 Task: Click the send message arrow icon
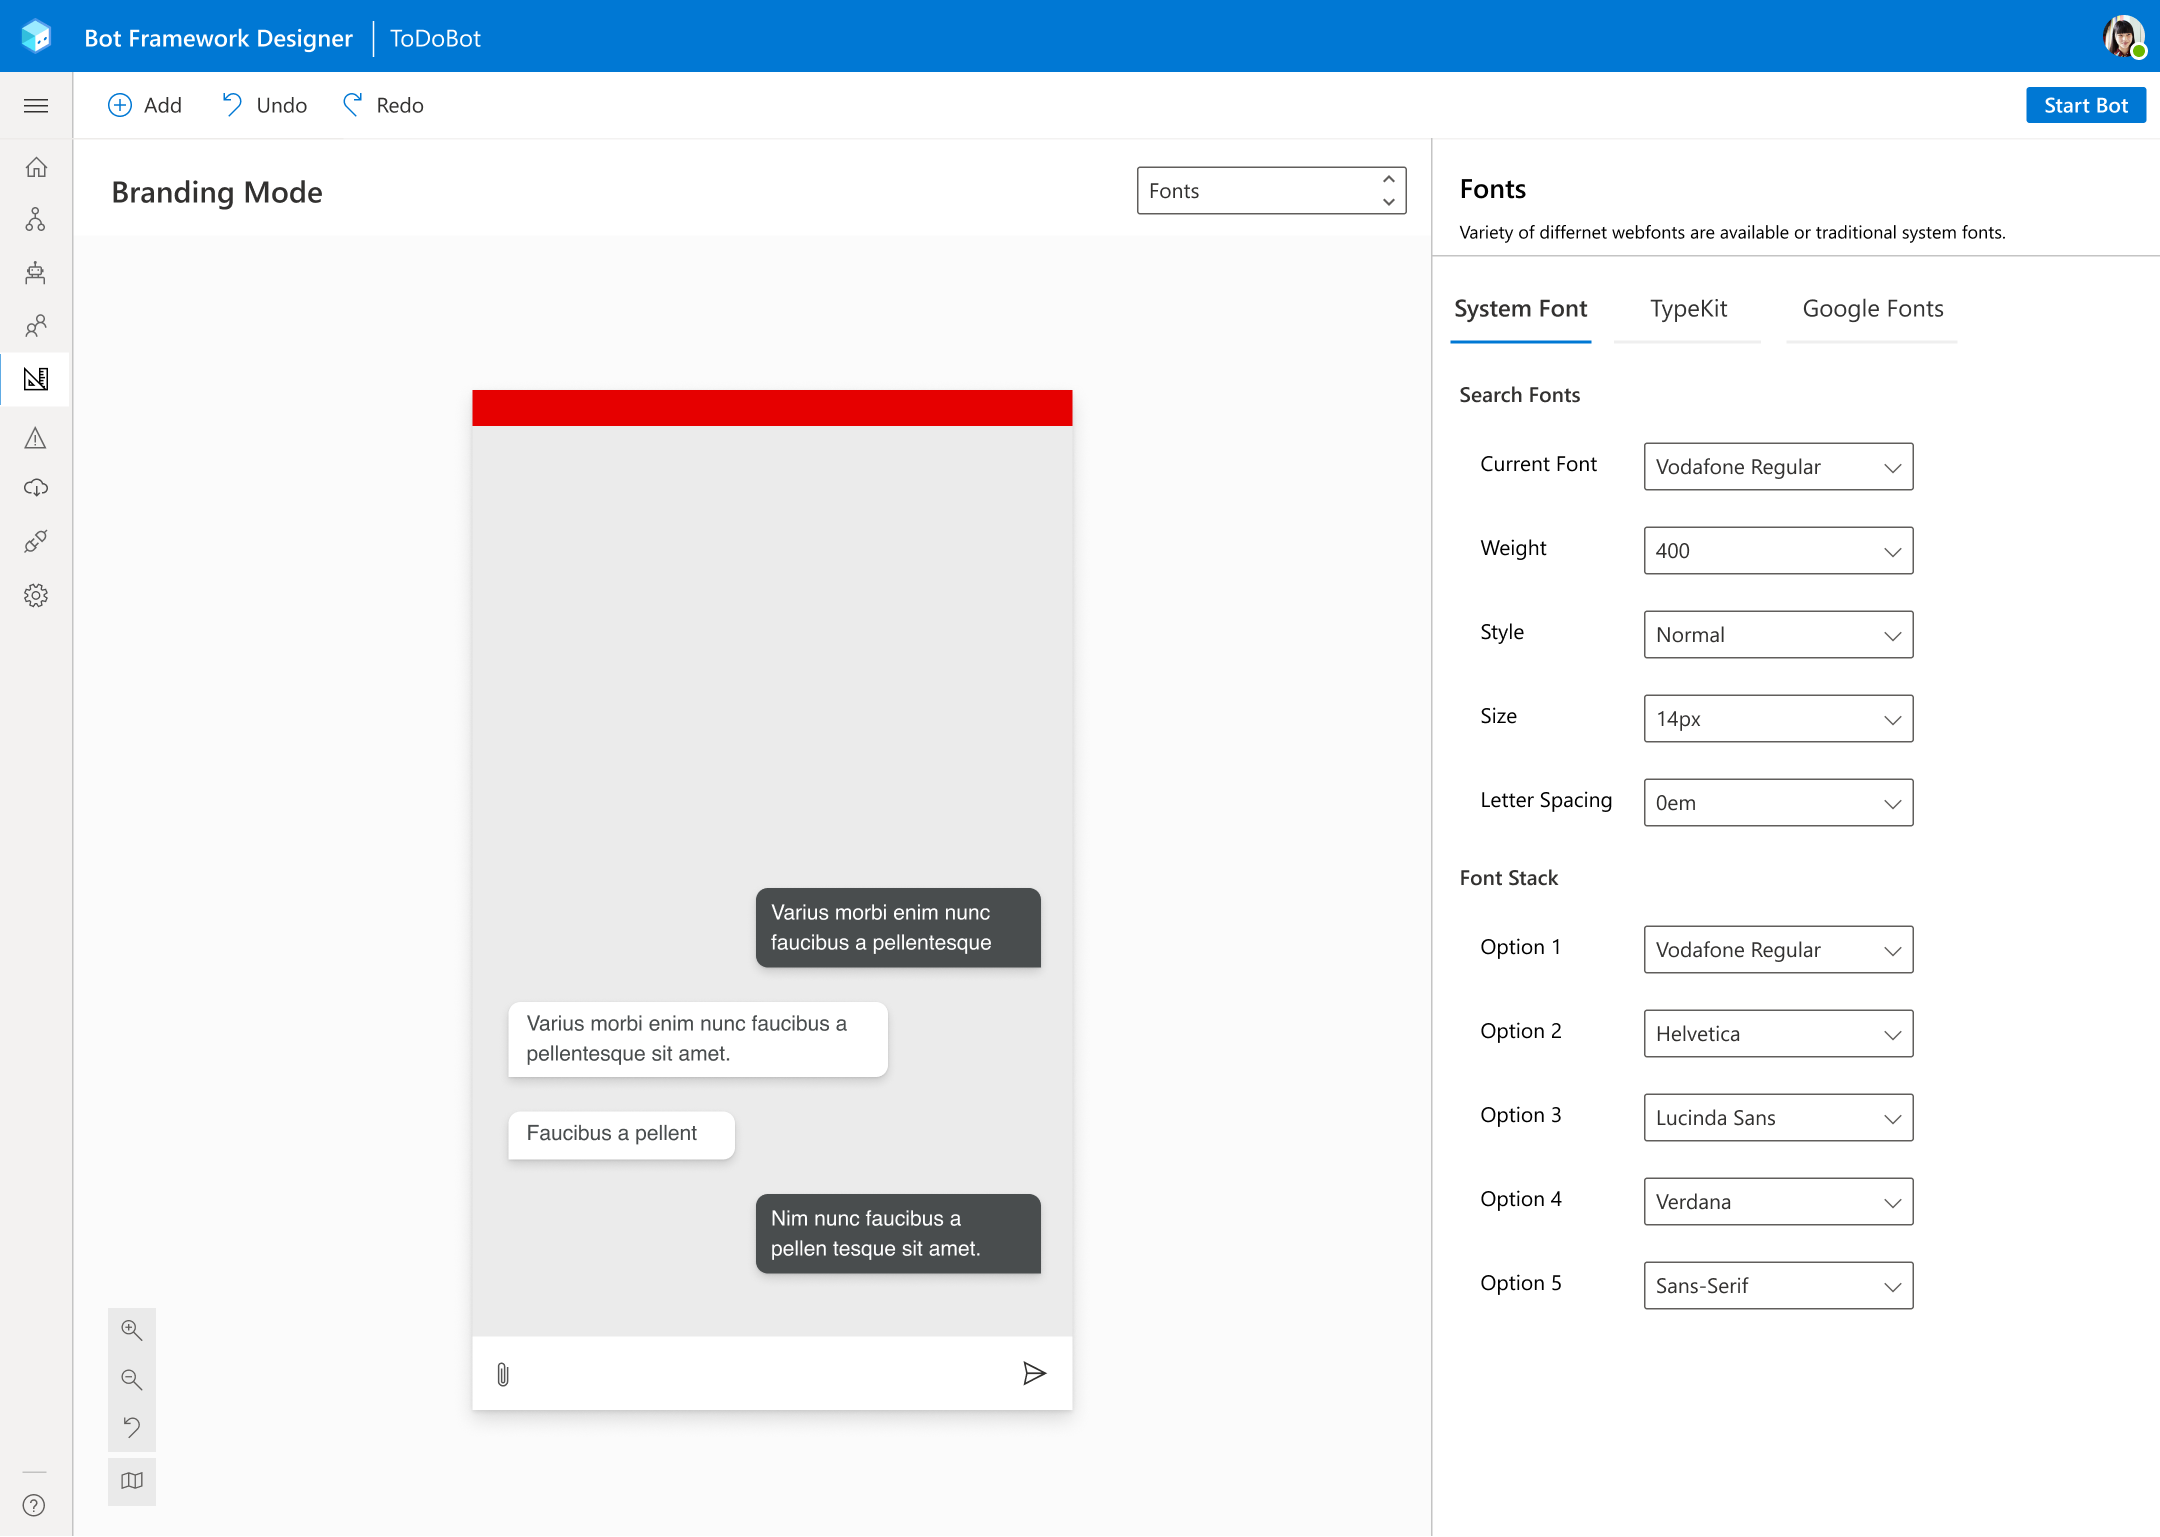point(1034,1374)
